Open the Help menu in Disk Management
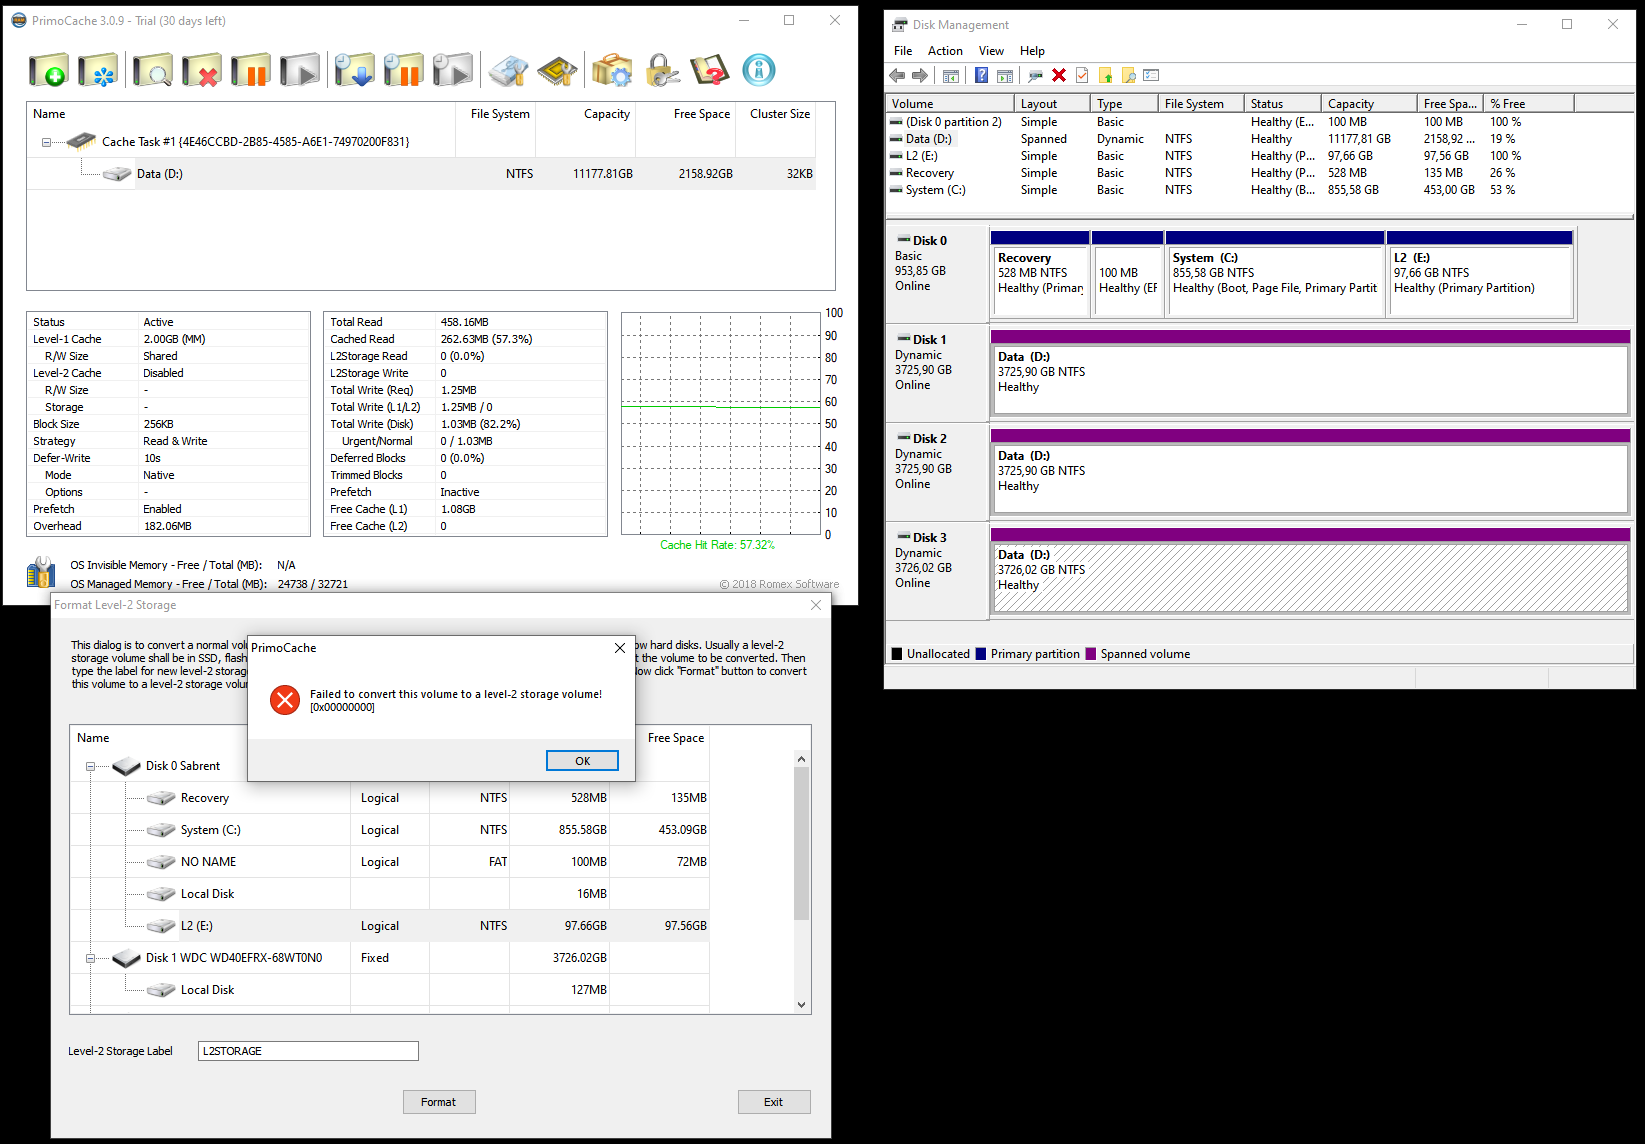Image resolution: width=1645 pixels, height=1144 pixels. click(1032, 51)
